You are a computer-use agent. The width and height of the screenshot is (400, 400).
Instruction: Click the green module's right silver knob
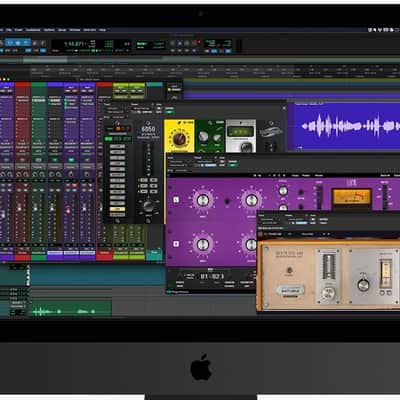217,138
